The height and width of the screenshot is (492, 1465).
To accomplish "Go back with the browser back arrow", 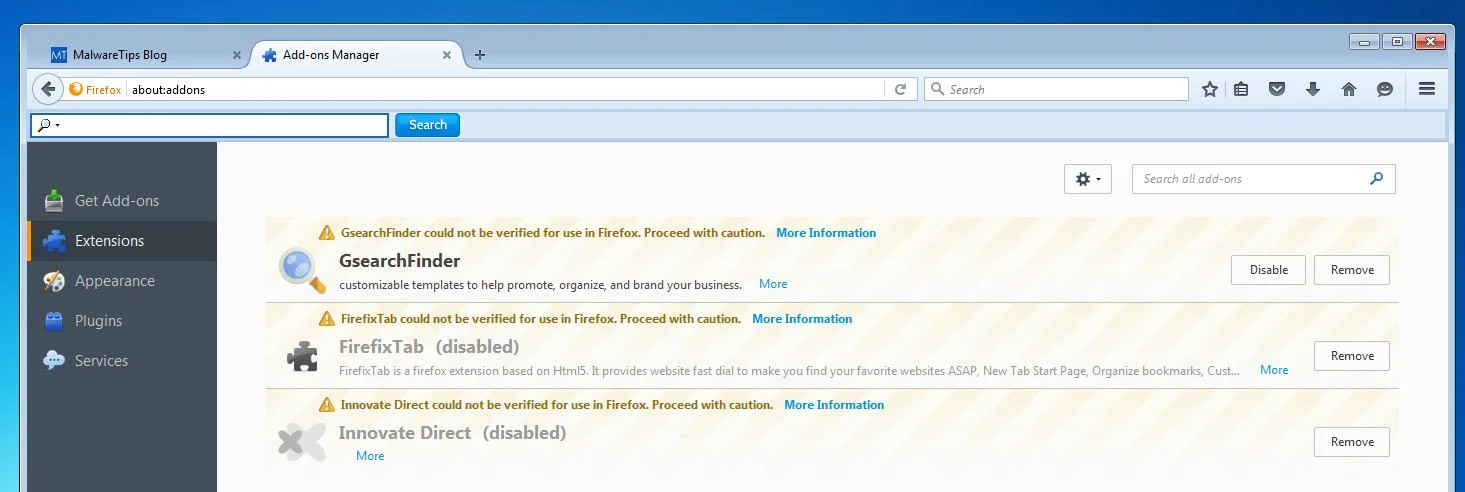I will point(47,89).
